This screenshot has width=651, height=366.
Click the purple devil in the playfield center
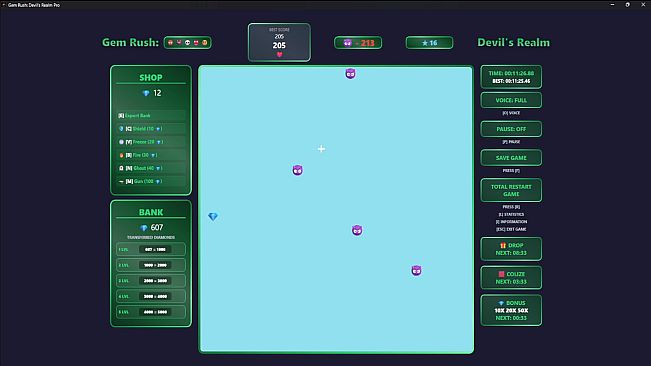tap(357, 230)
